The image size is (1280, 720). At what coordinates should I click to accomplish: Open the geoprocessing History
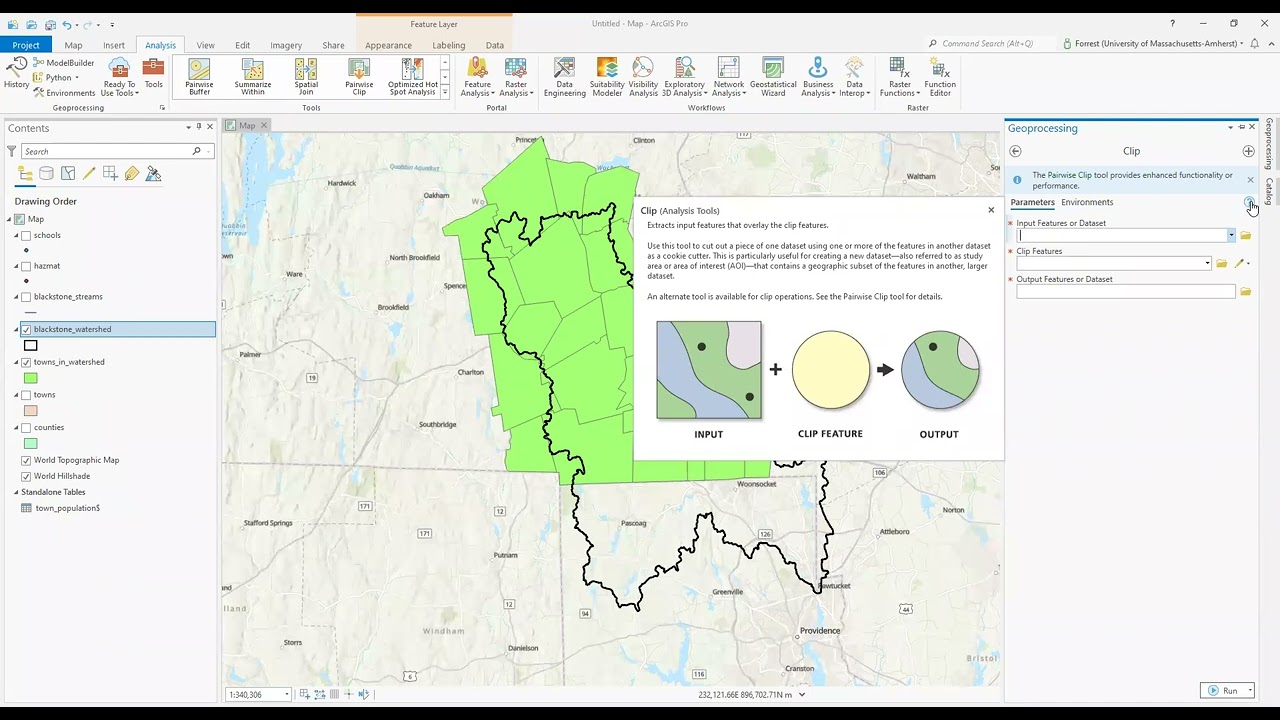point(16,72)
